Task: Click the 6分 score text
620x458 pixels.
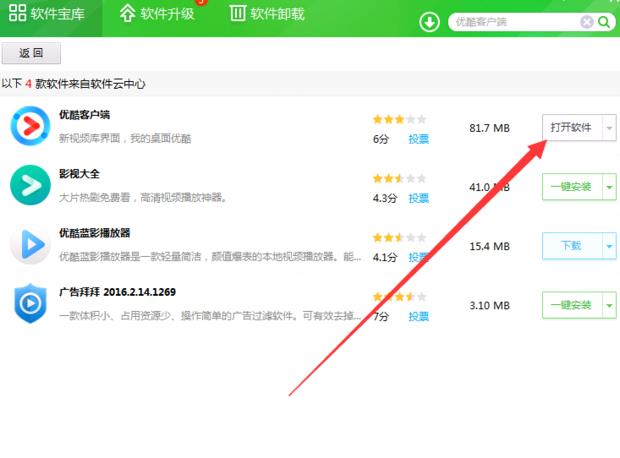Action: (x=381, y=139)
